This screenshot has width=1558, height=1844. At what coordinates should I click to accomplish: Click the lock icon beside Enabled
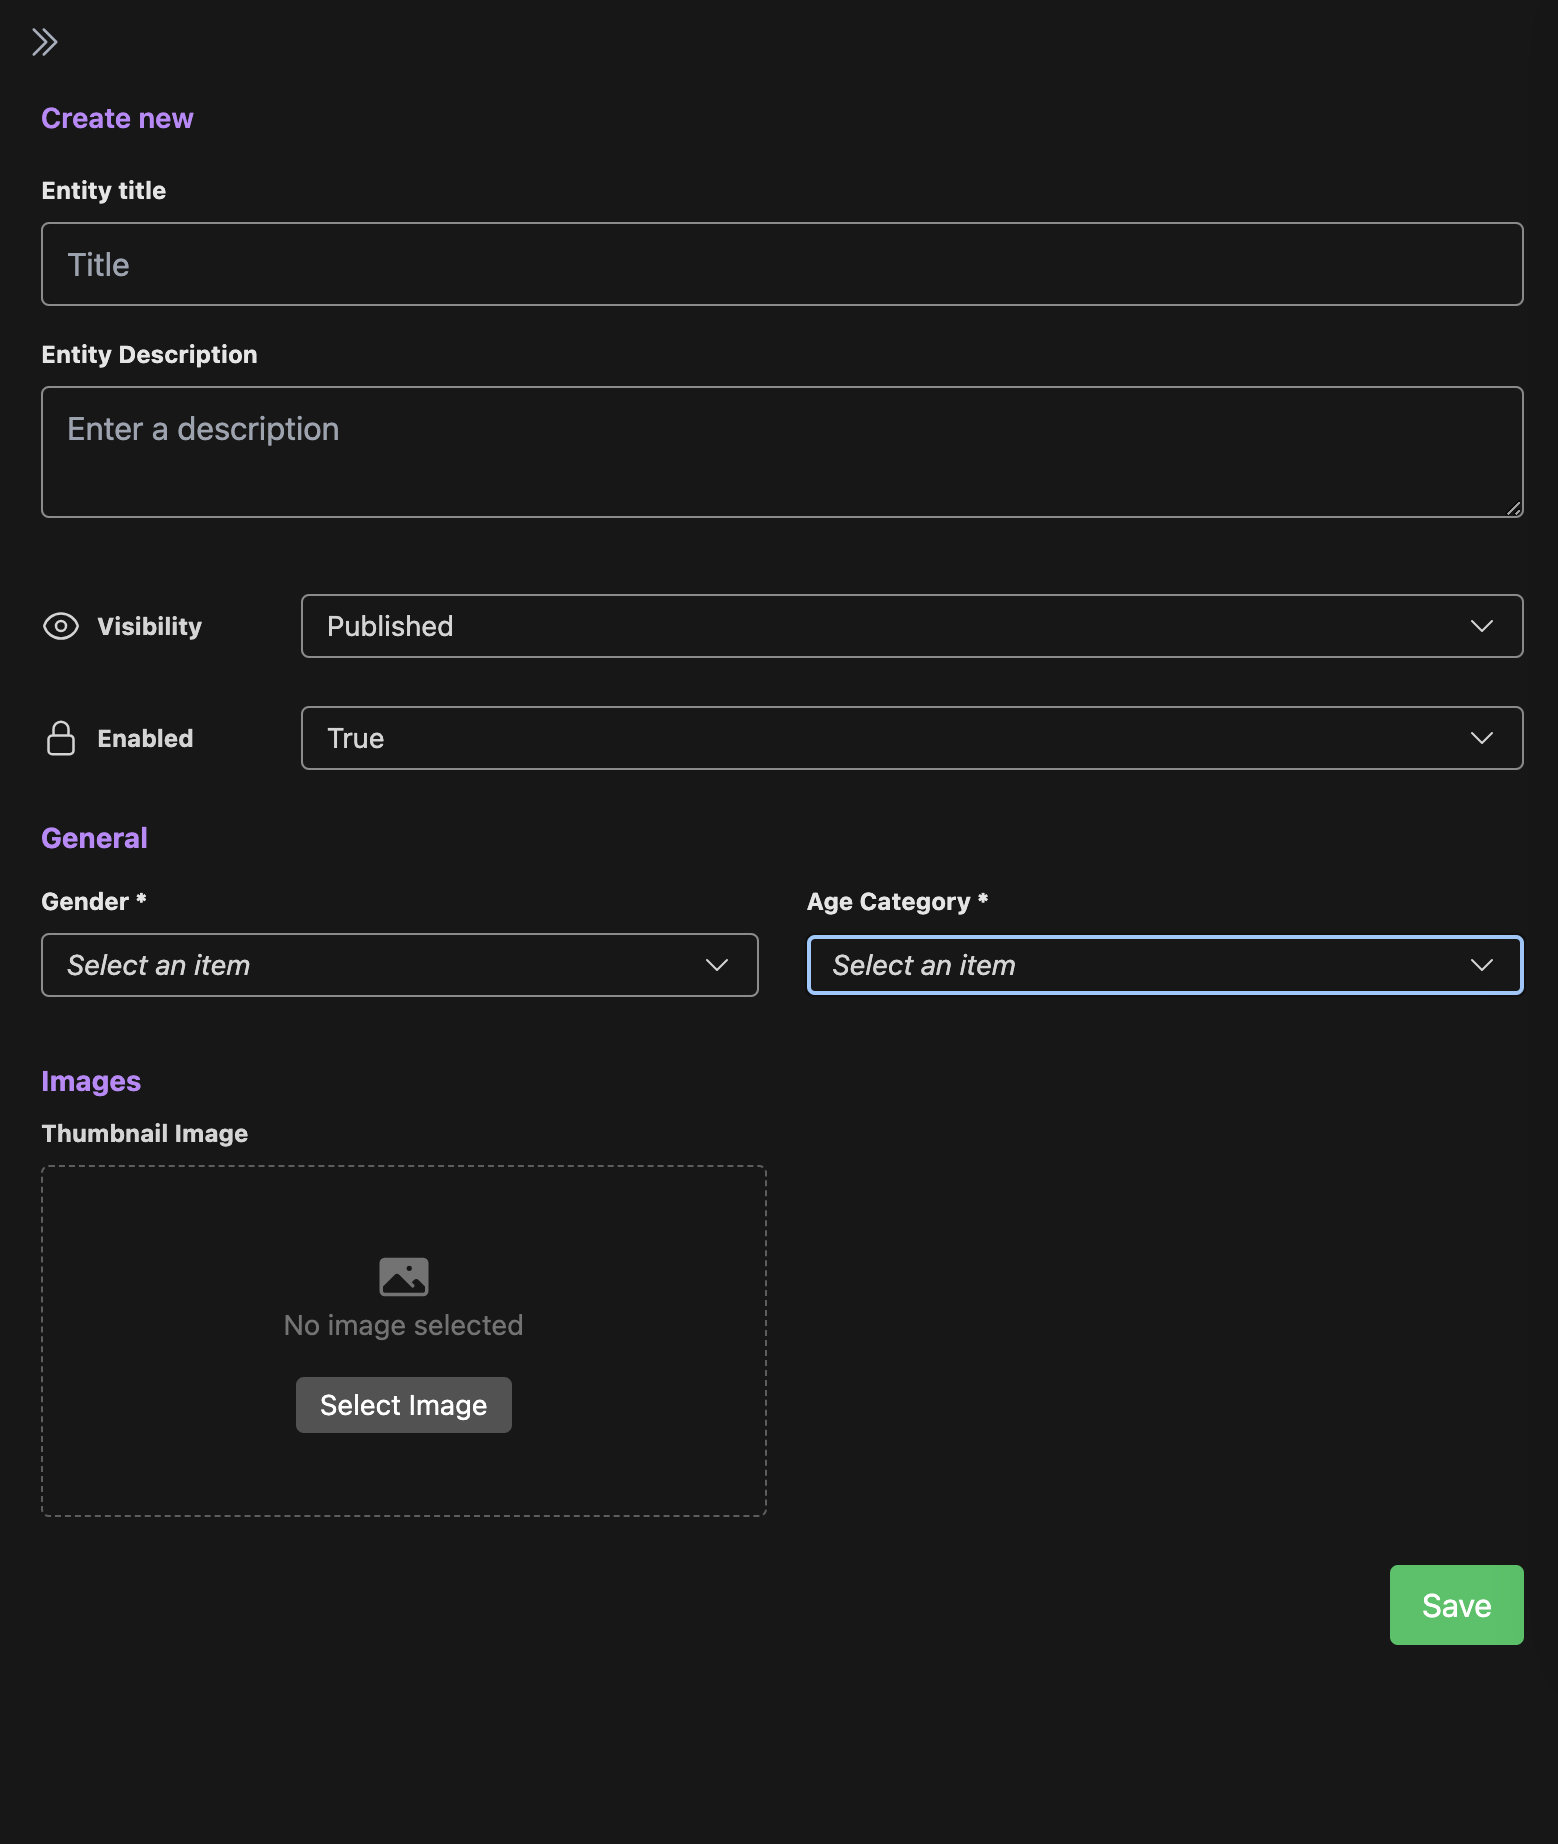(61, 738)
